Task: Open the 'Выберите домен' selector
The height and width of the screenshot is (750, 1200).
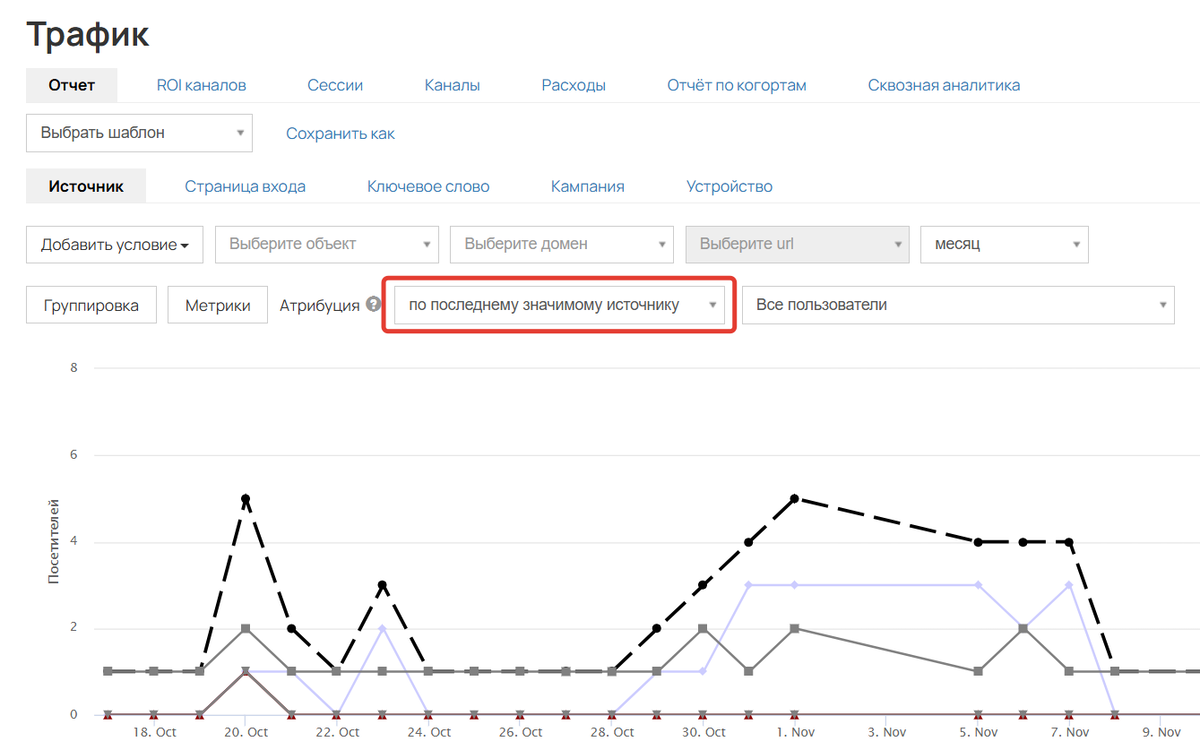Action: point(561,244)
